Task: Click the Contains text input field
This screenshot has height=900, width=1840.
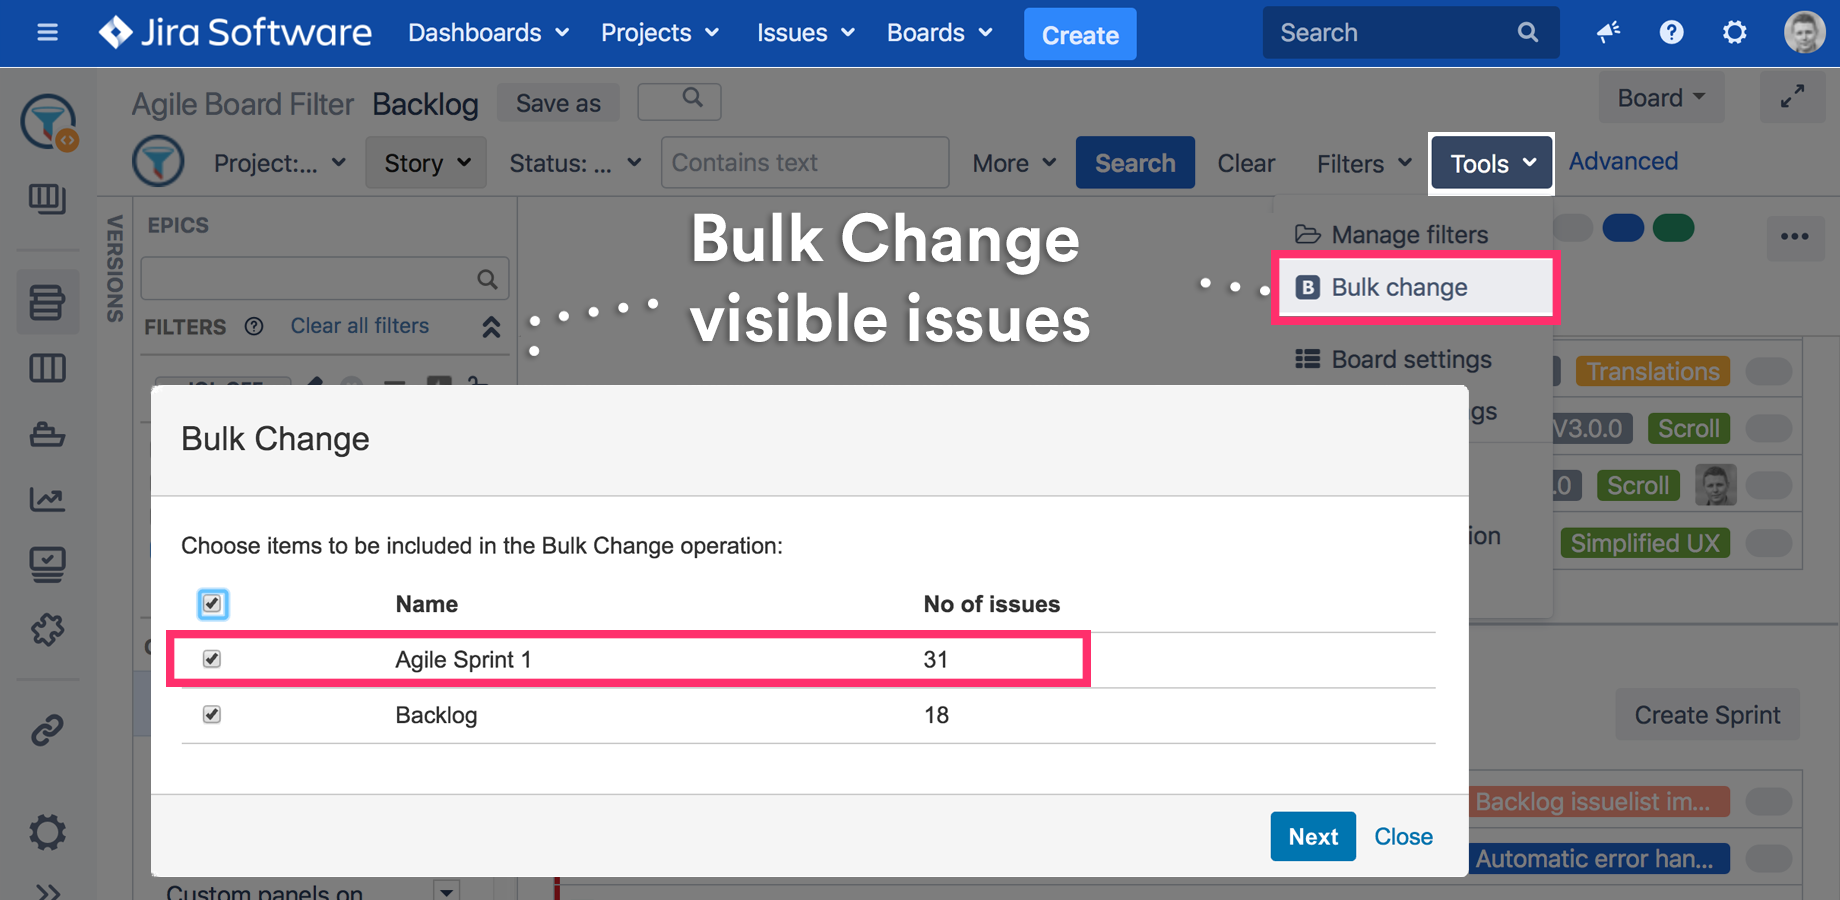Action: [x=804, y=163]
